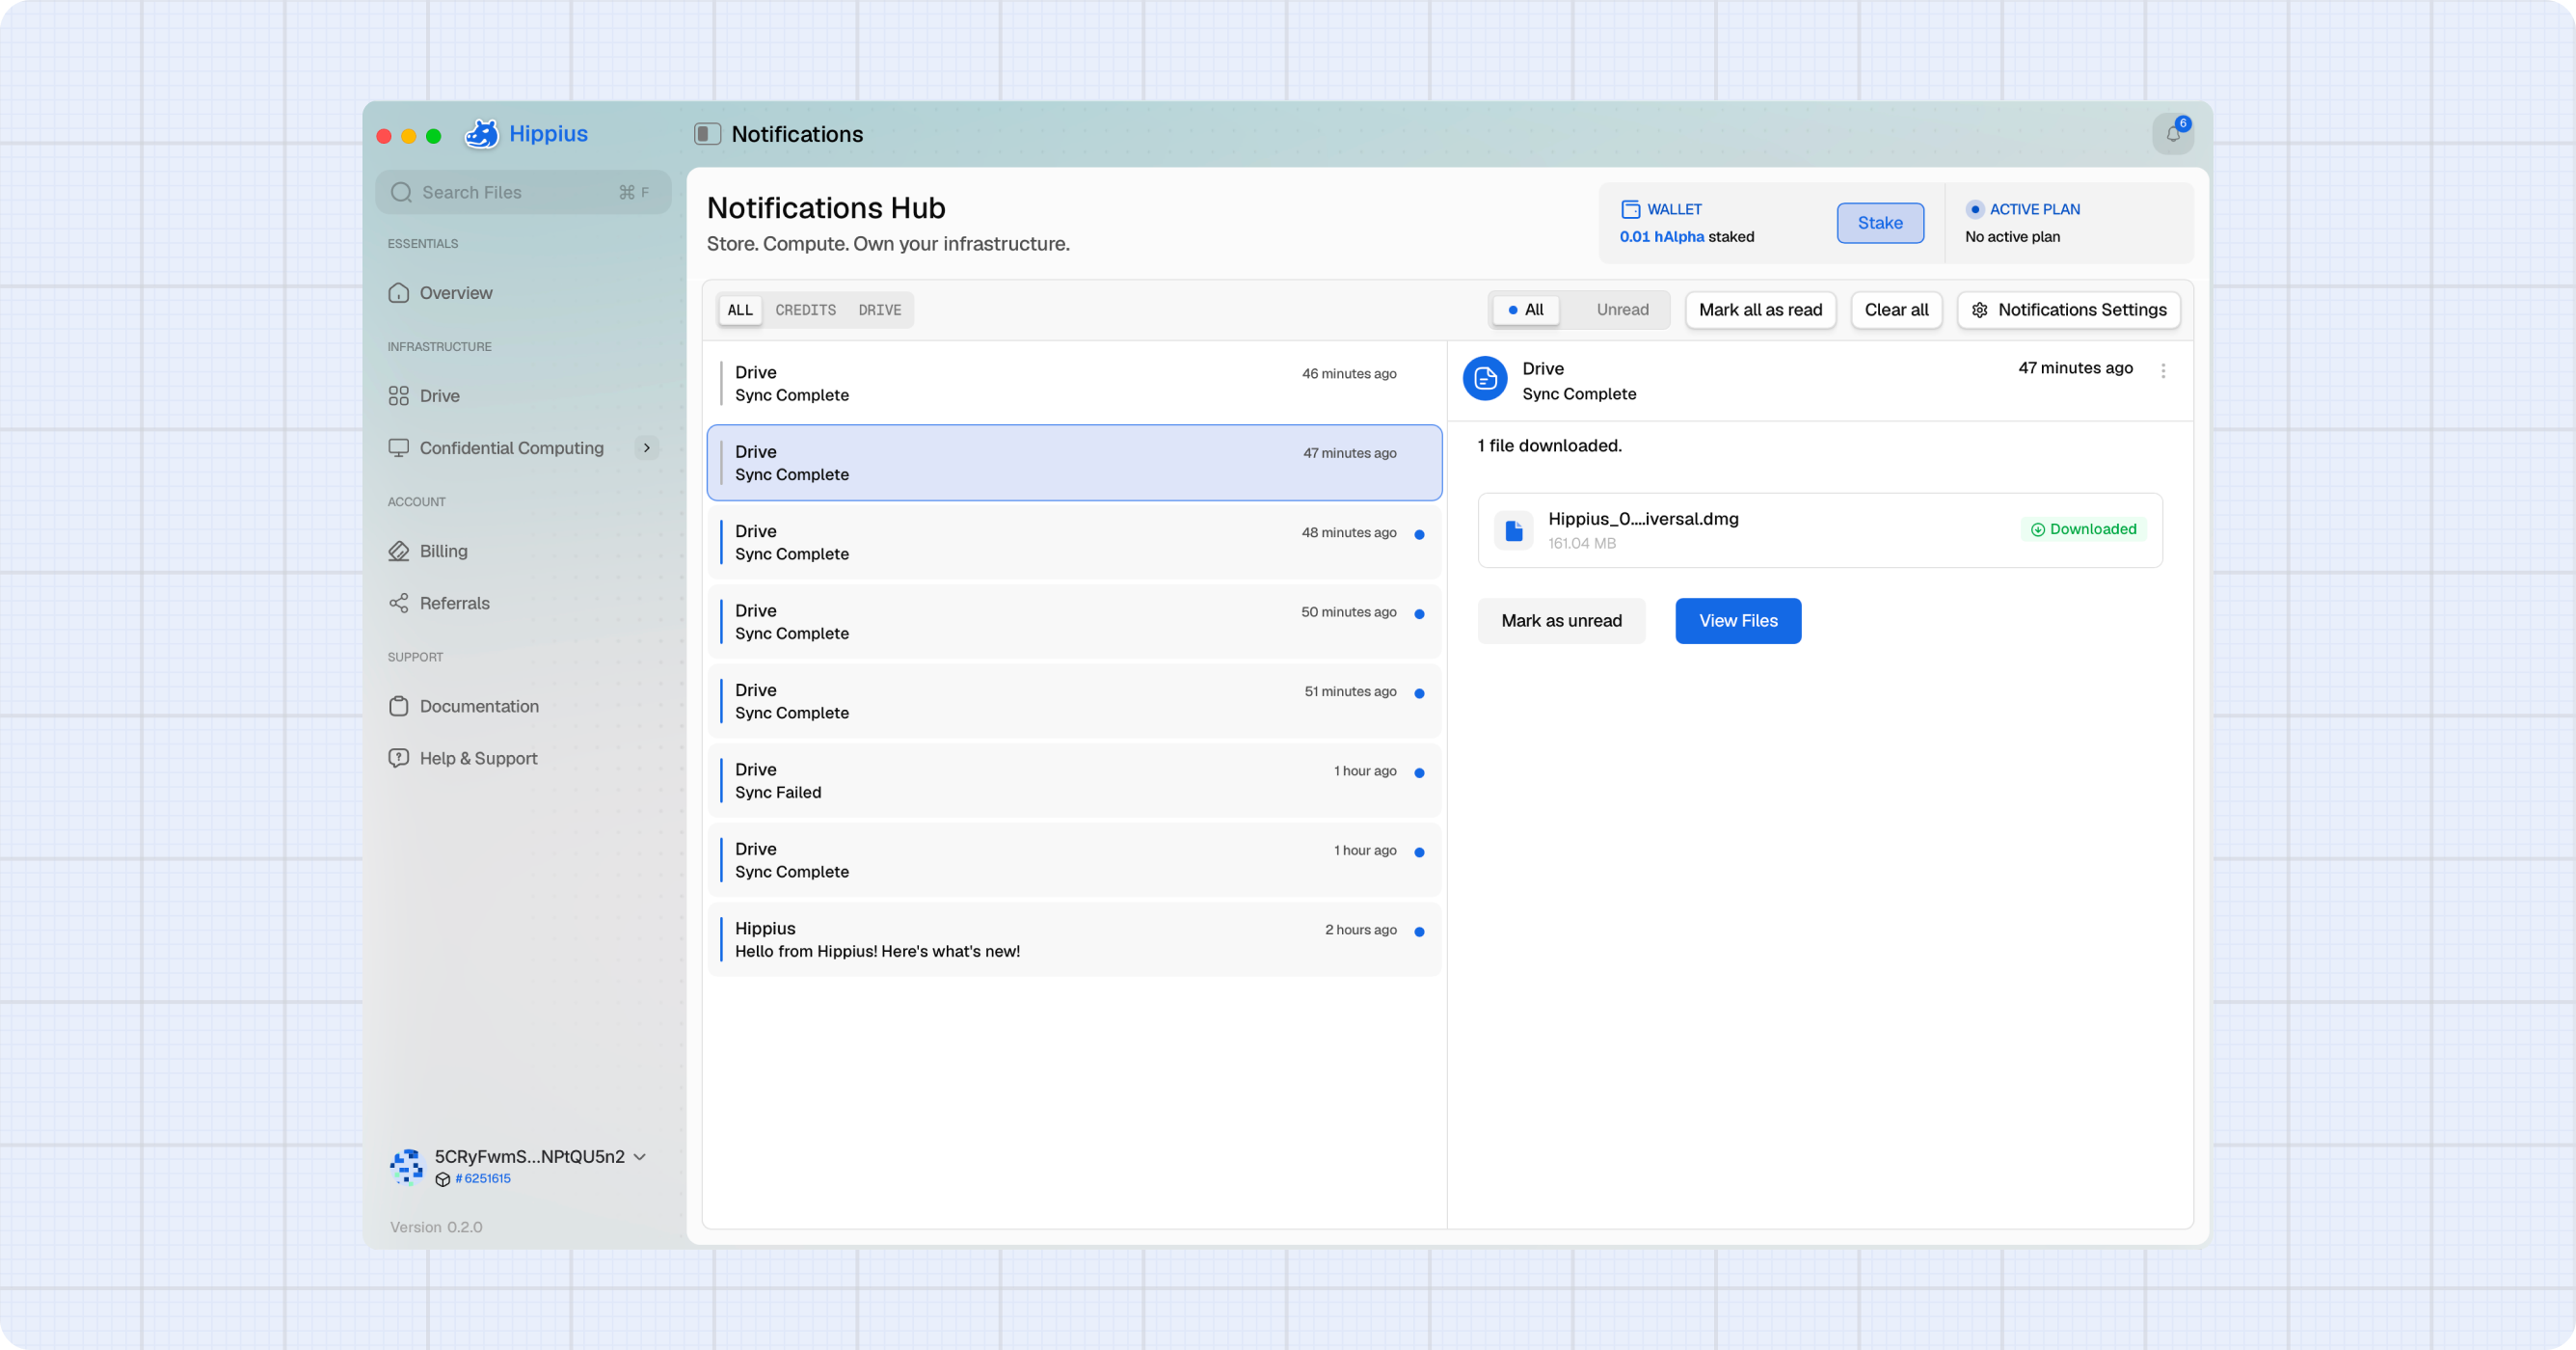Select the All read-status filter
This screenshot has width=2576, height=1350.
(x=1526, y=310)
